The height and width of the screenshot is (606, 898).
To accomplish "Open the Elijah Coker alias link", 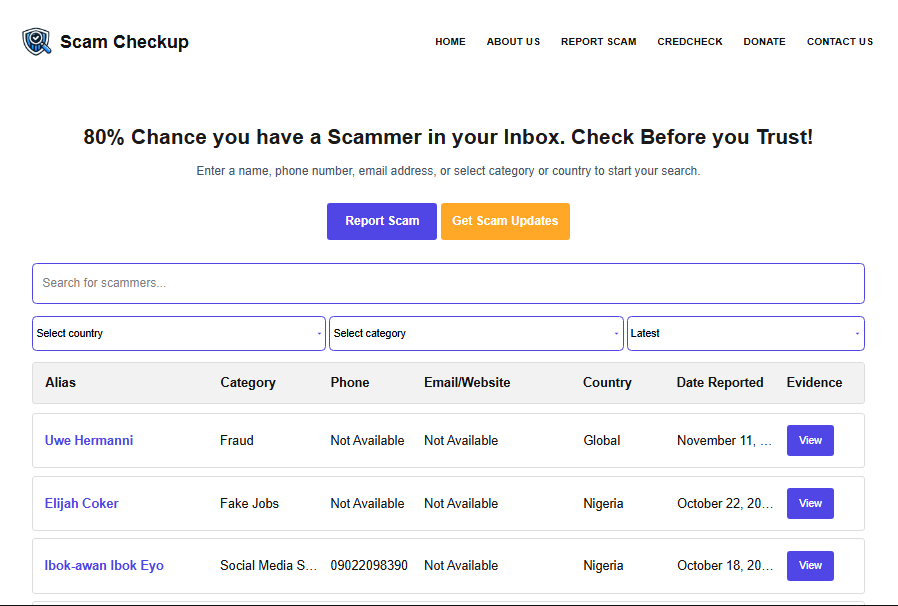I will [81, 503].
